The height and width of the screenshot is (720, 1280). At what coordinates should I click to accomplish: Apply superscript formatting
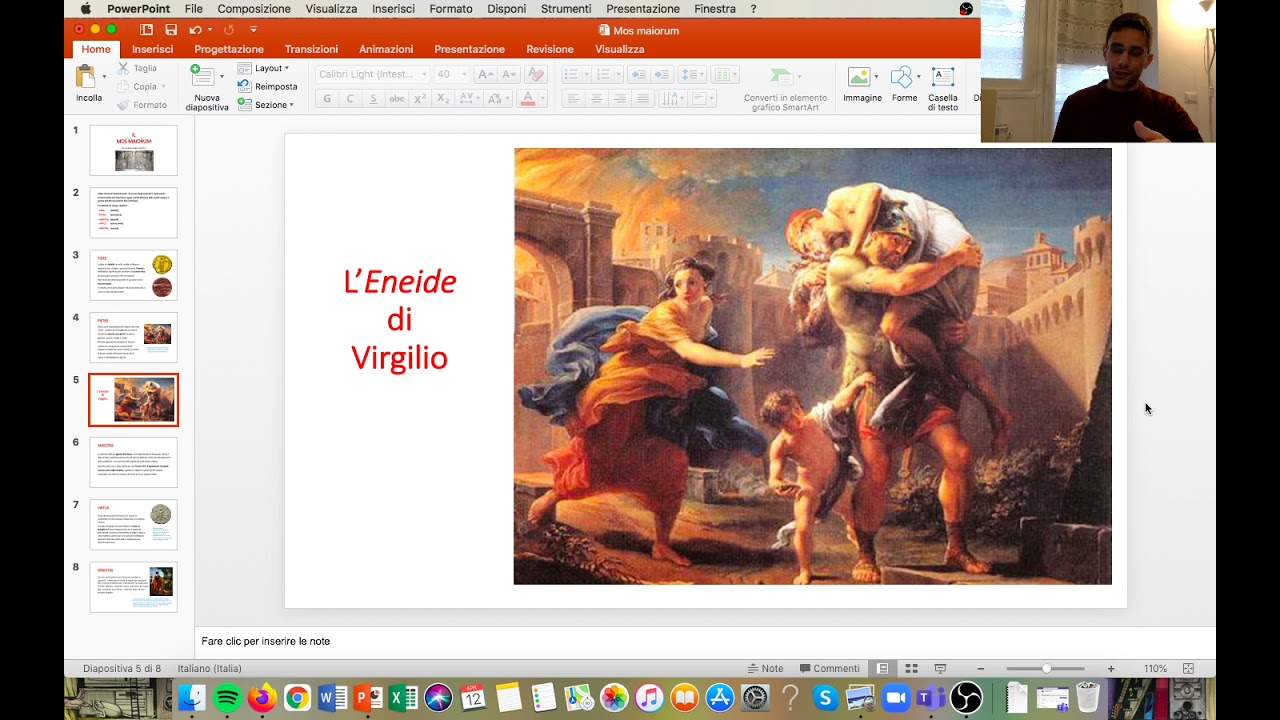[x=420, y=98]
